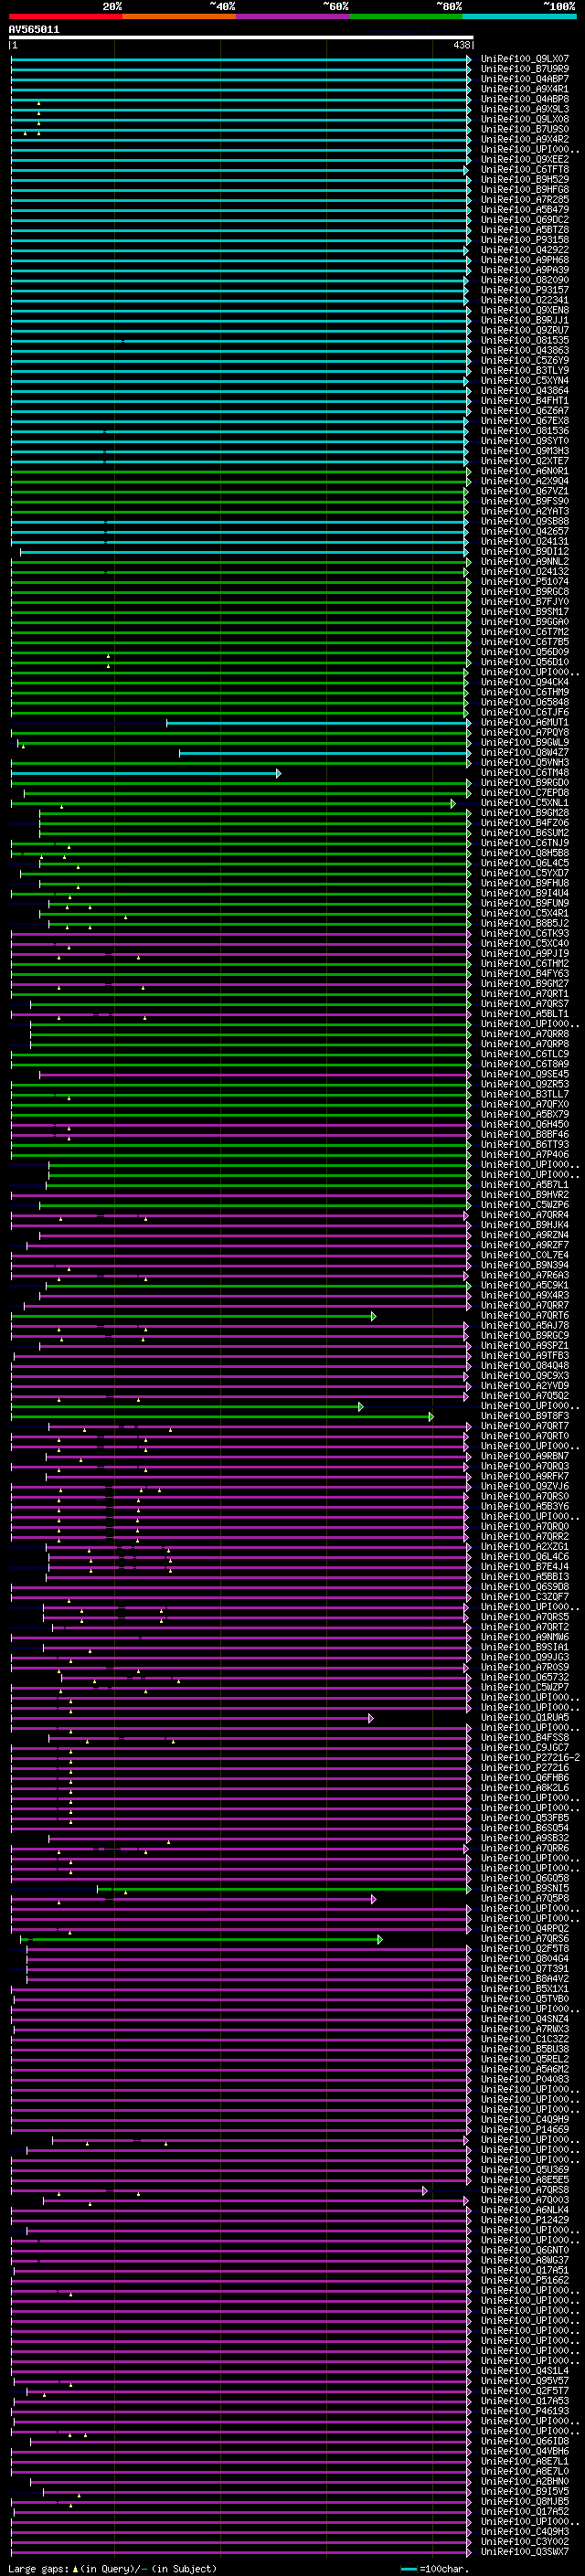Select the query name AV565011

point(34,30)
